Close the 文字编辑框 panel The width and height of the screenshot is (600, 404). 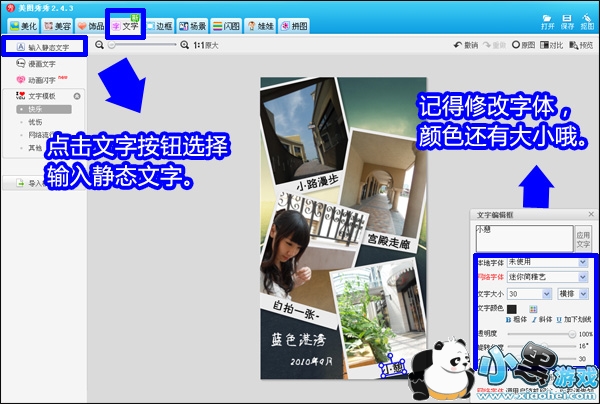[x=591, y=214]
